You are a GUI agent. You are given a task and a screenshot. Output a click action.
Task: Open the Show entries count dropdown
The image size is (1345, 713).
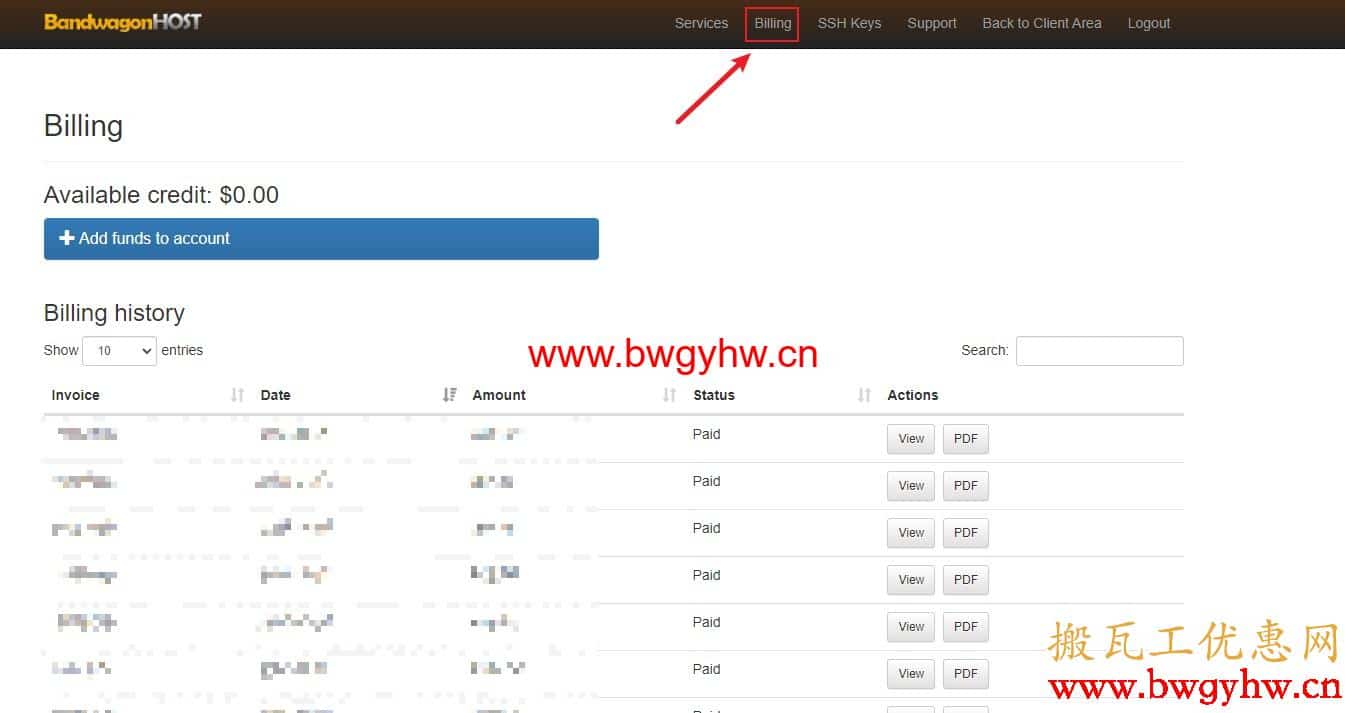(x=119, y=351)
